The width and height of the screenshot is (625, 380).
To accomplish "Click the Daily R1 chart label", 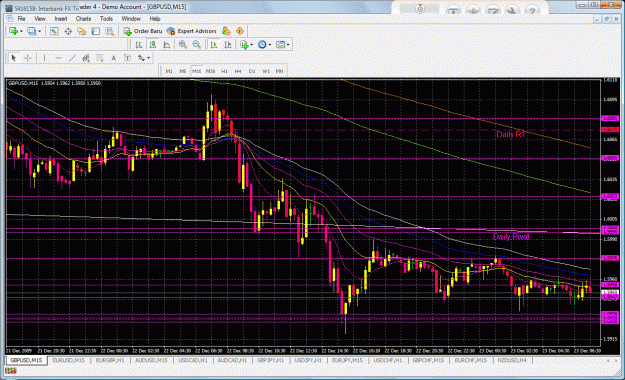I will (511, 134).
